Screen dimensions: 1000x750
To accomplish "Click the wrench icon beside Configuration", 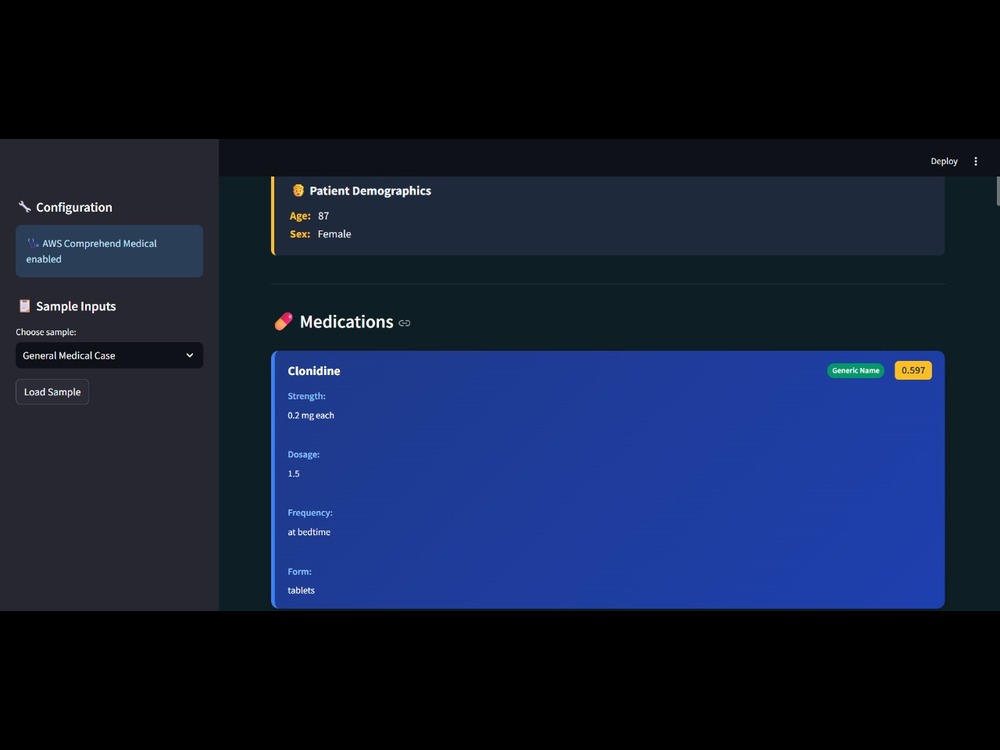I will [24, 207].
